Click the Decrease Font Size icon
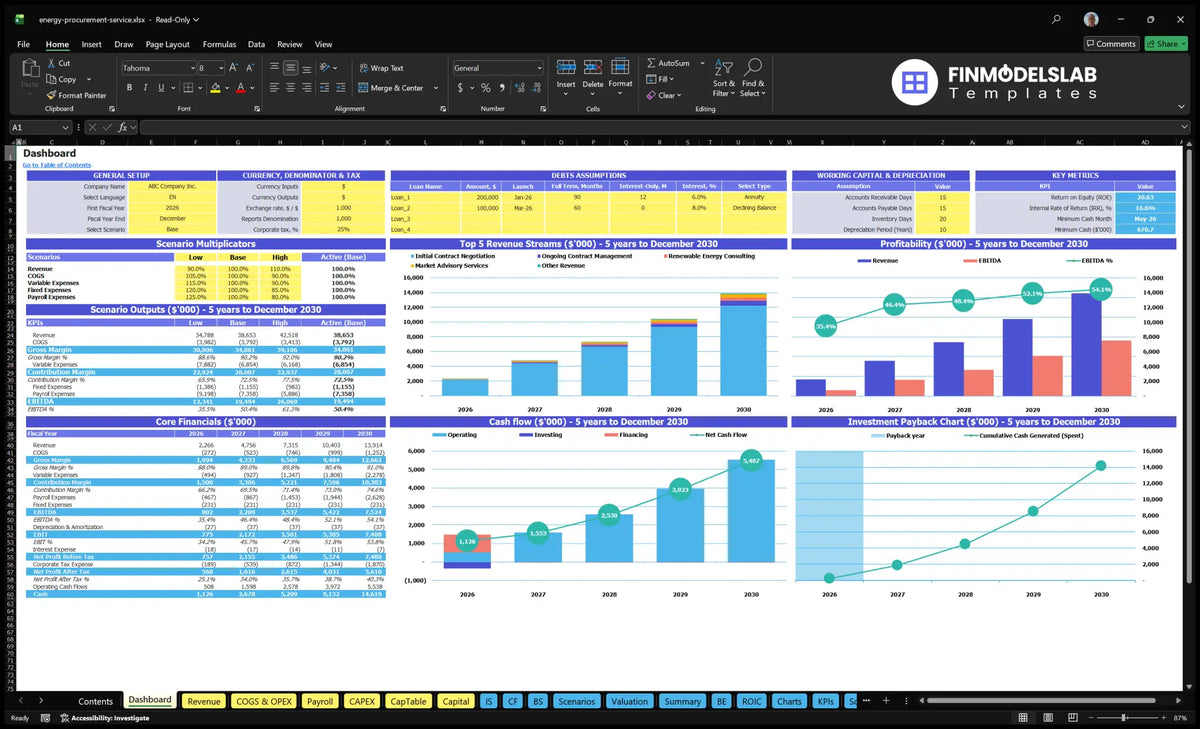Image resolution: width=1200 pixels, height=729 pixels. pyautogui.click(x=249, y=68)
